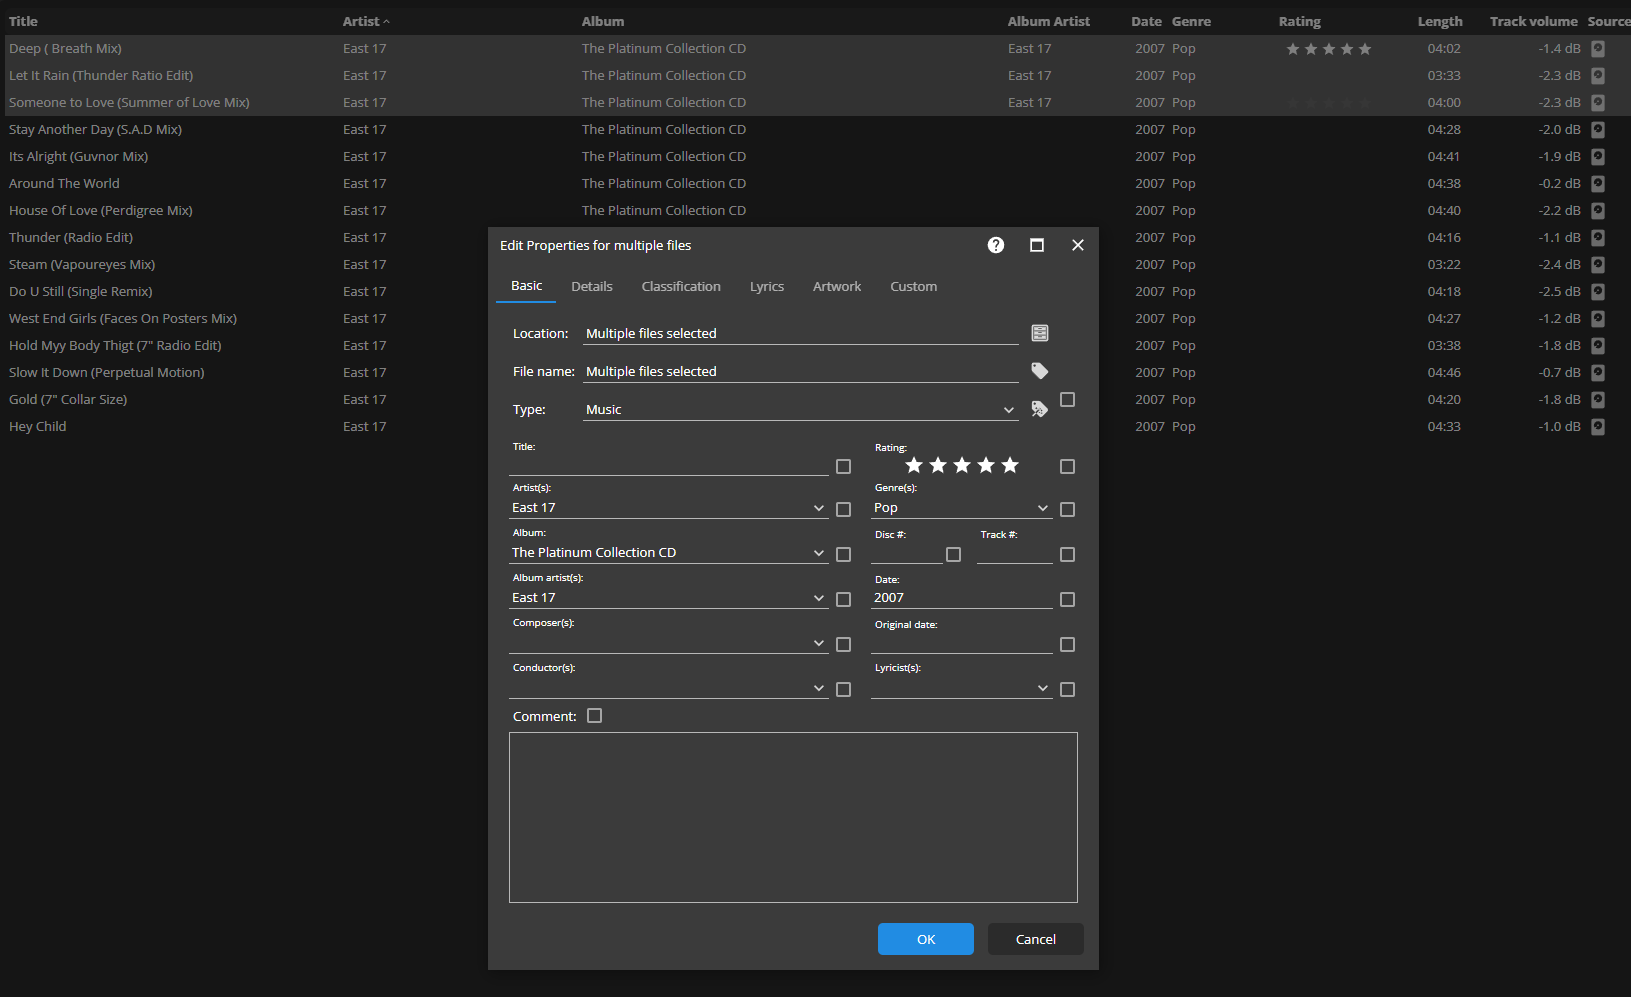
Task: Enable the Comment field checkbox
Action: tap(595, 716)
